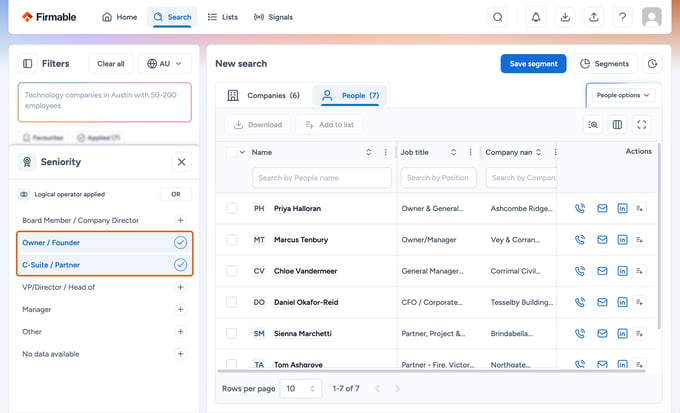Open Lists nav item
Image resolution: width=680 pixels, height=413 pixels.
point(222,17)
